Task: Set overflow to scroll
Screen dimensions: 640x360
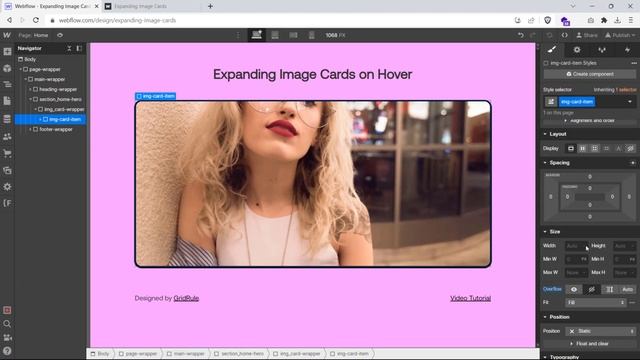Action: coord(609,289)
